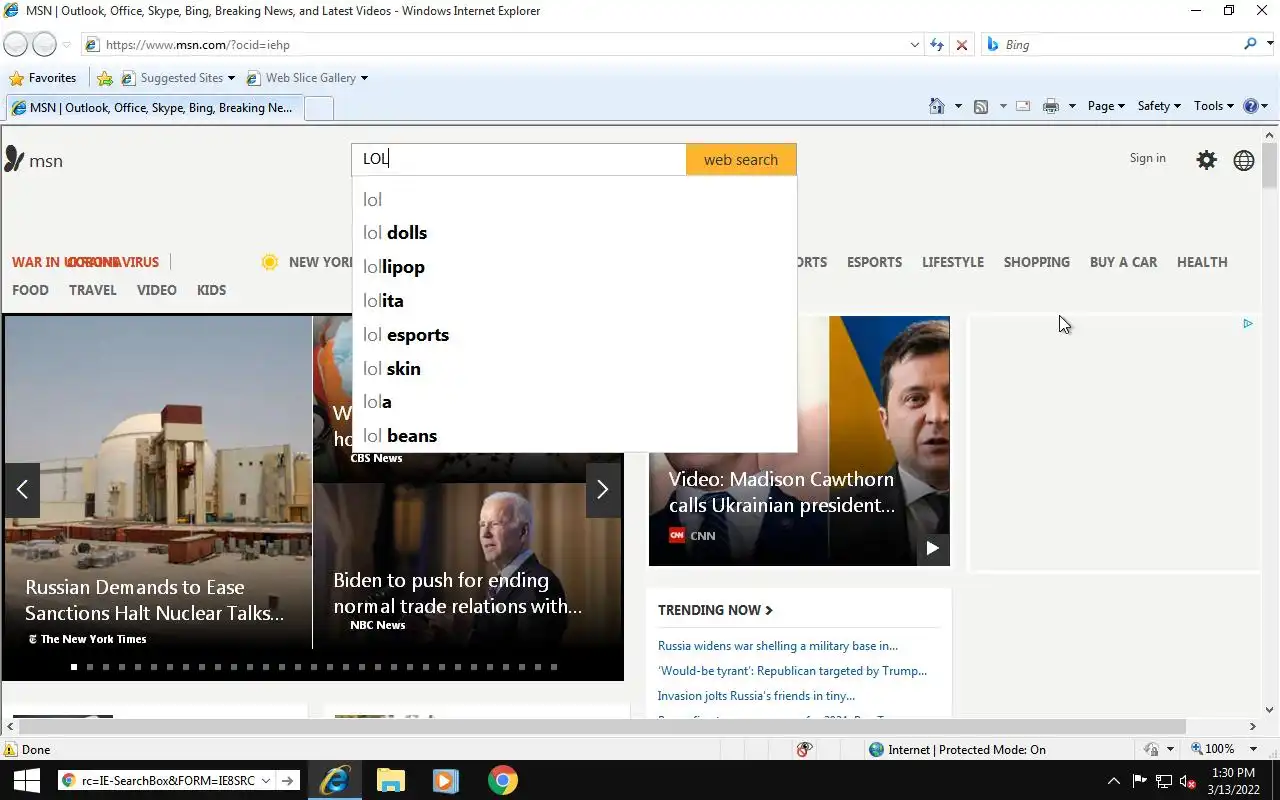
Task: Click the MSN language globe icon
Action: 1244,160
